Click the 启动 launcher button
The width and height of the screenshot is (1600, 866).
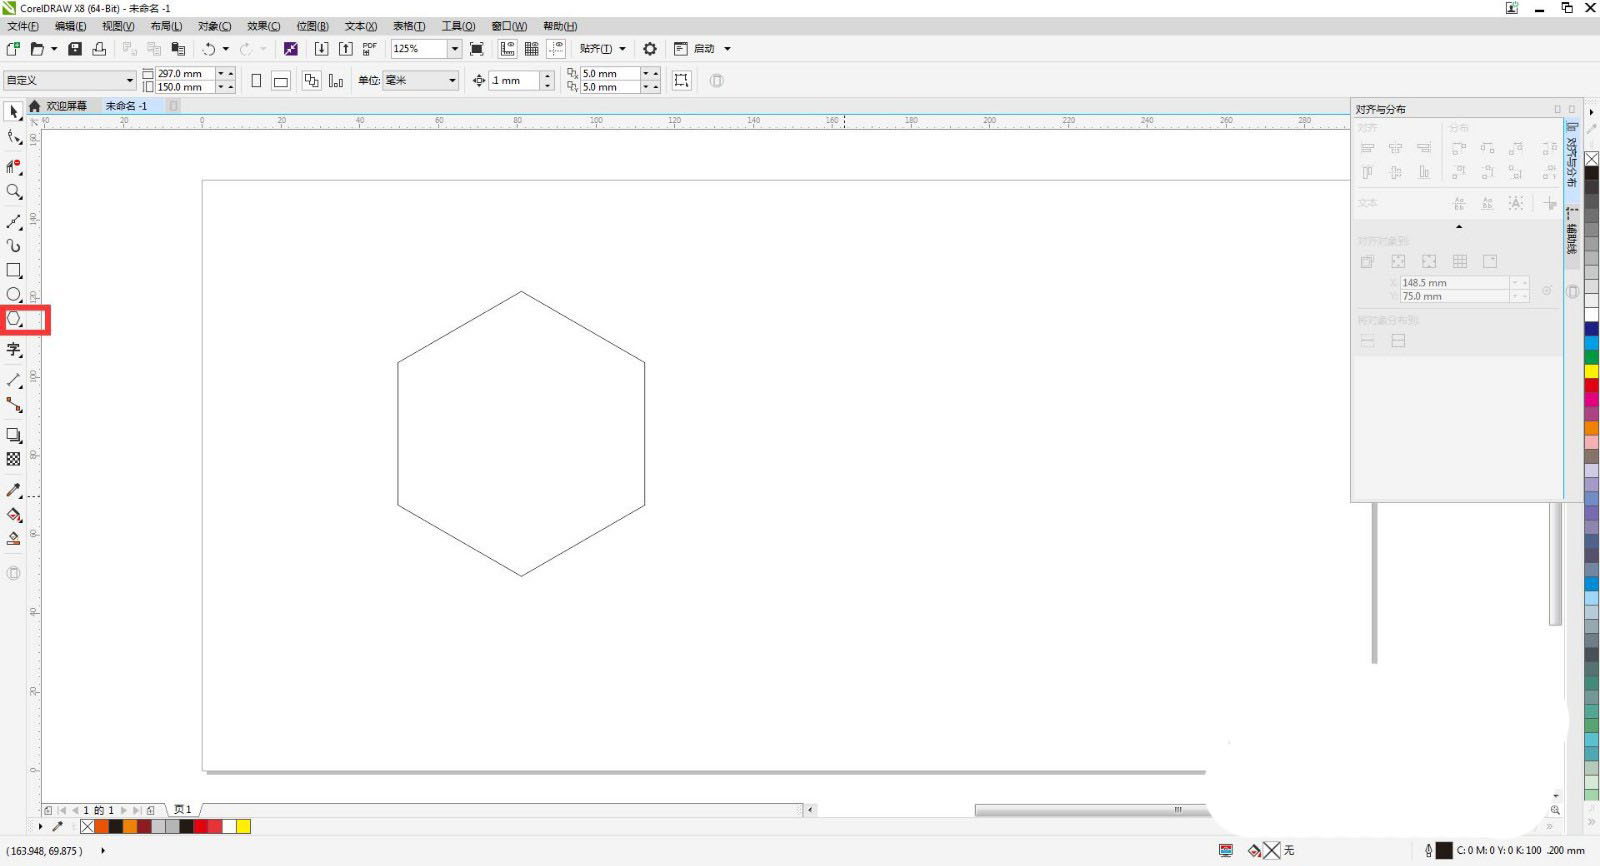click(704, 49)
